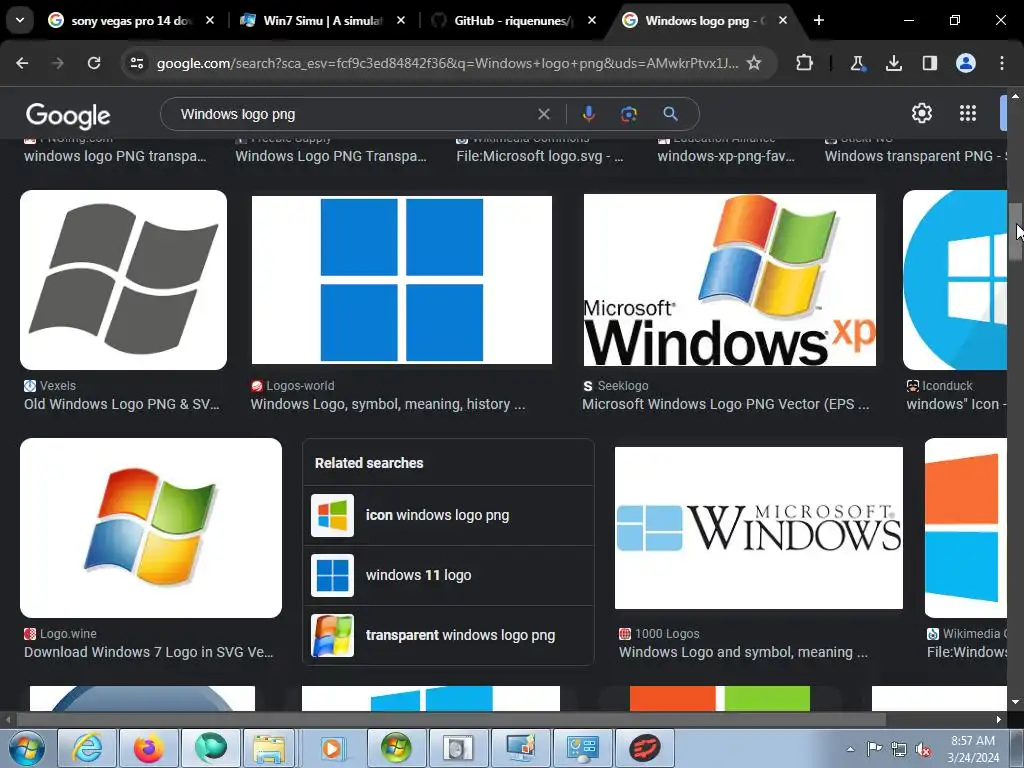Submit search with magnifying glass icon
The height and width of the screenshot is (768, 1024).
670,114
